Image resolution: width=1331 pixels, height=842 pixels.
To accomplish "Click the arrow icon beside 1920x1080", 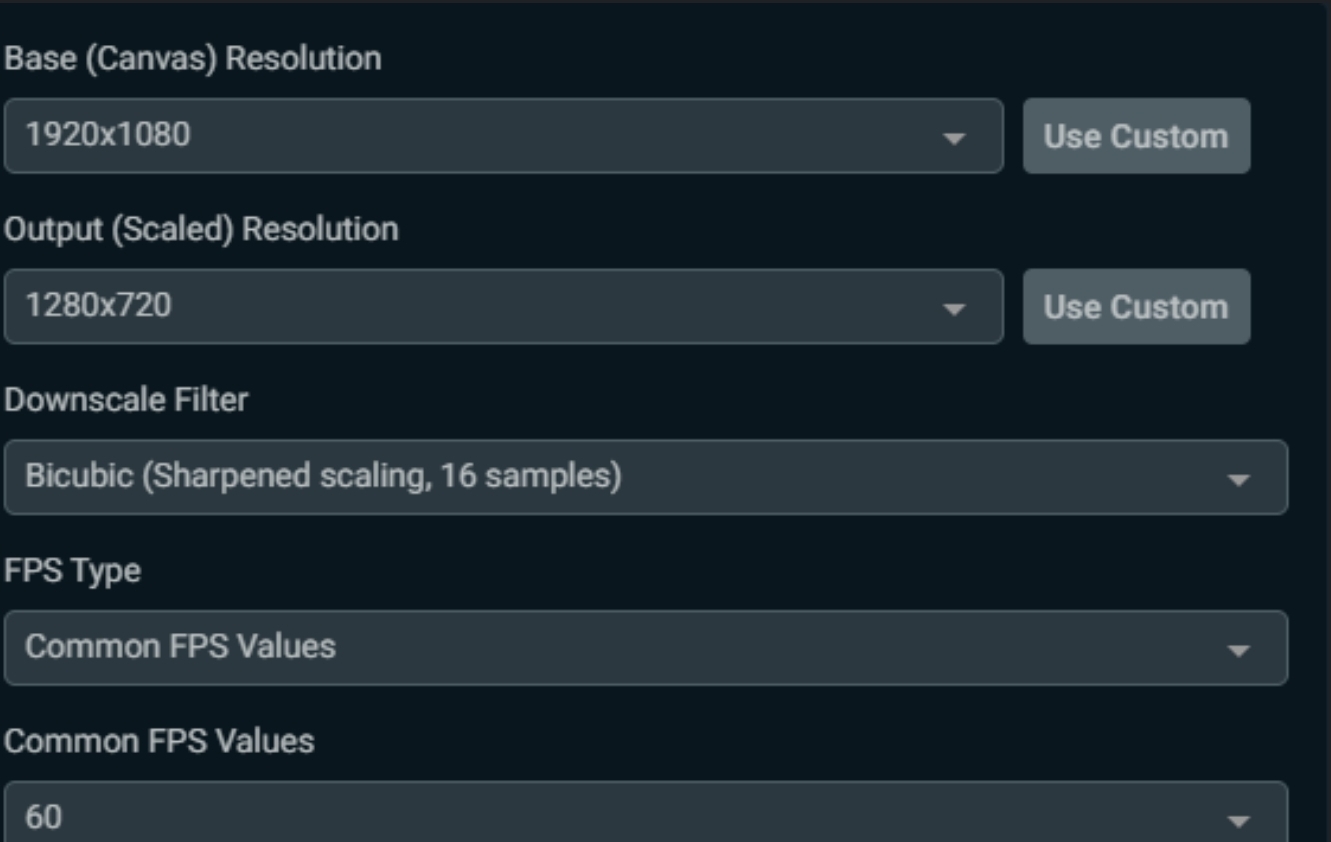I will pos(955,138).
